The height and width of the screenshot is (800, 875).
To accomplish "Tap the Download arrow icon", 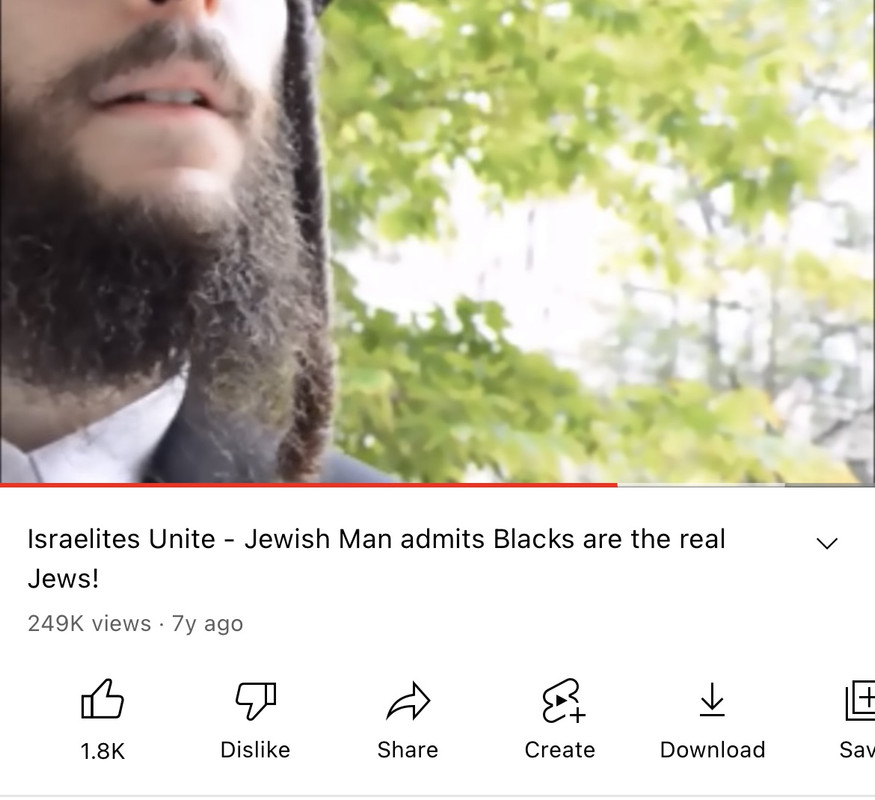I will click(712, 700).
